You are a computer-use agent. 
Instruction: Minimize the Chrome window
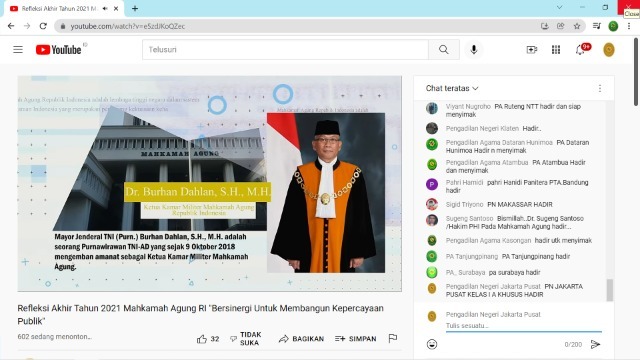582,7
